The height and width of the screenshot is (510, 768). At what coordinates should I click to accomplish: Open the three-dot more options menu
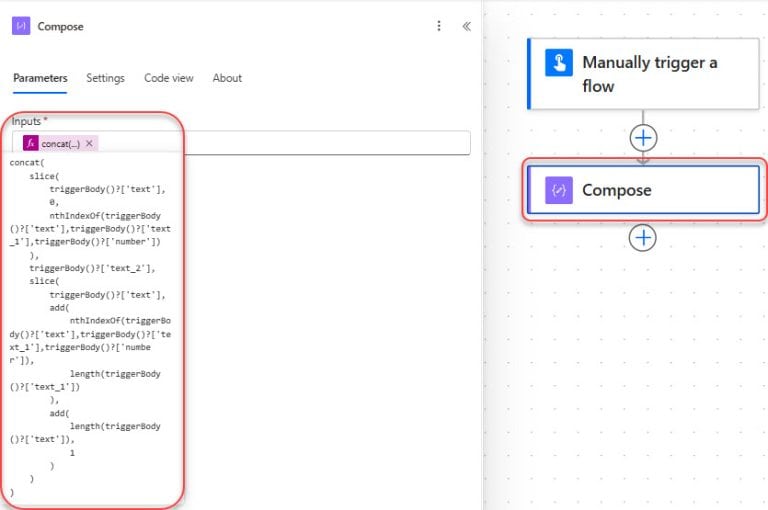[x=438, y=27]
